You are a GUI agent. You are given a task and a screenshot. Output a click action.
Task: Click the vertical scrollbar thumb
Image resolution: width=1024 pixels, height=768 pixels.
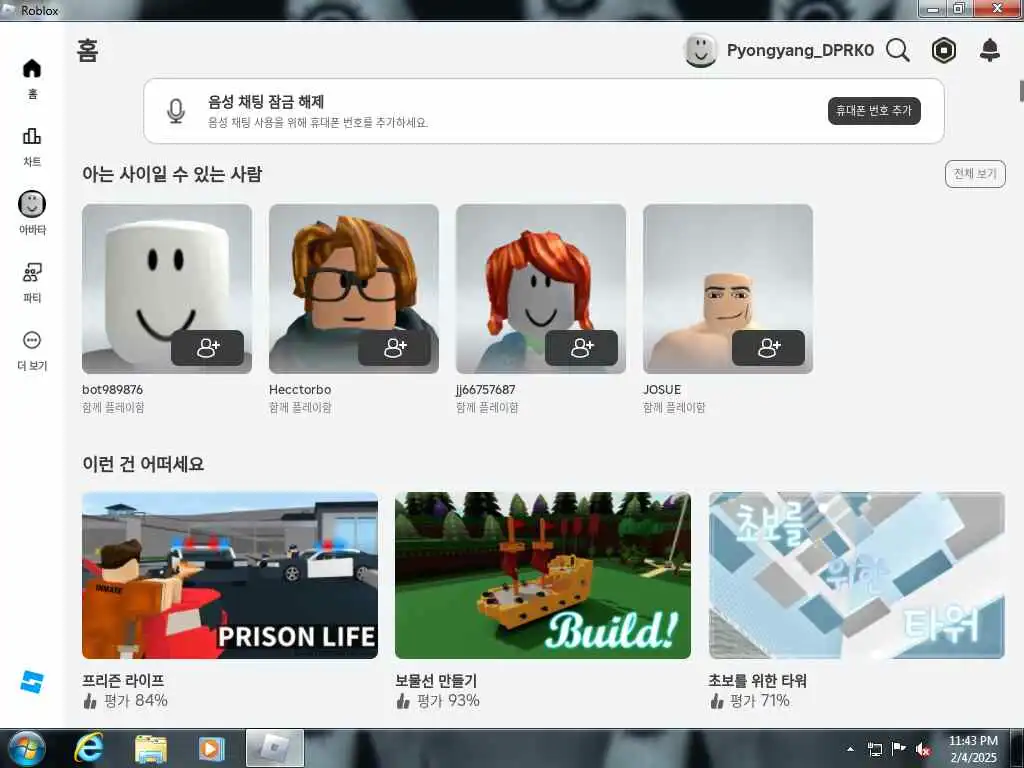pos(1021,90)
